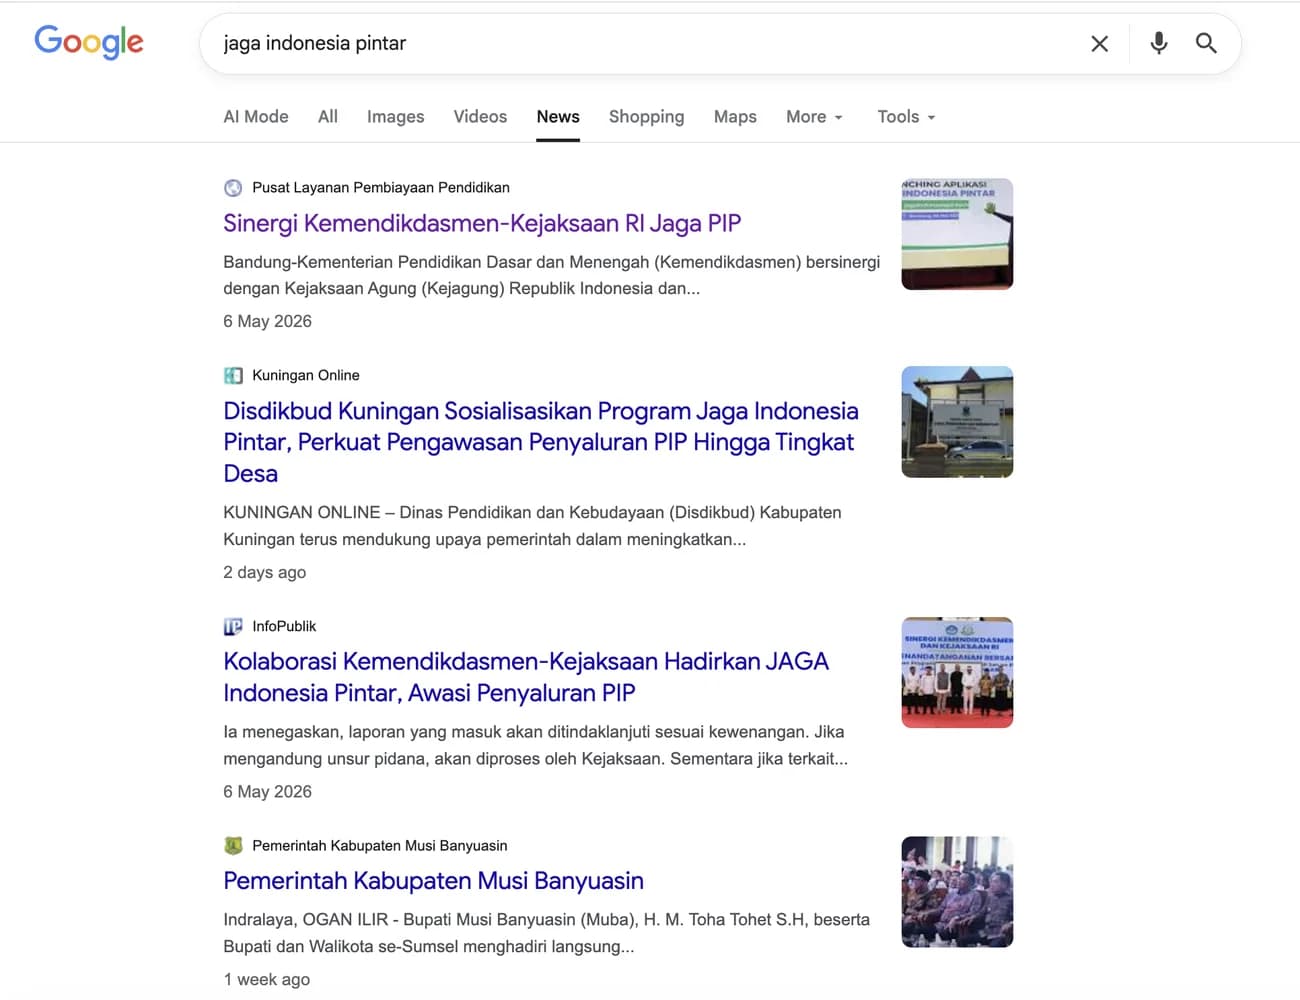Switch to All results tab

click(328, 117)
